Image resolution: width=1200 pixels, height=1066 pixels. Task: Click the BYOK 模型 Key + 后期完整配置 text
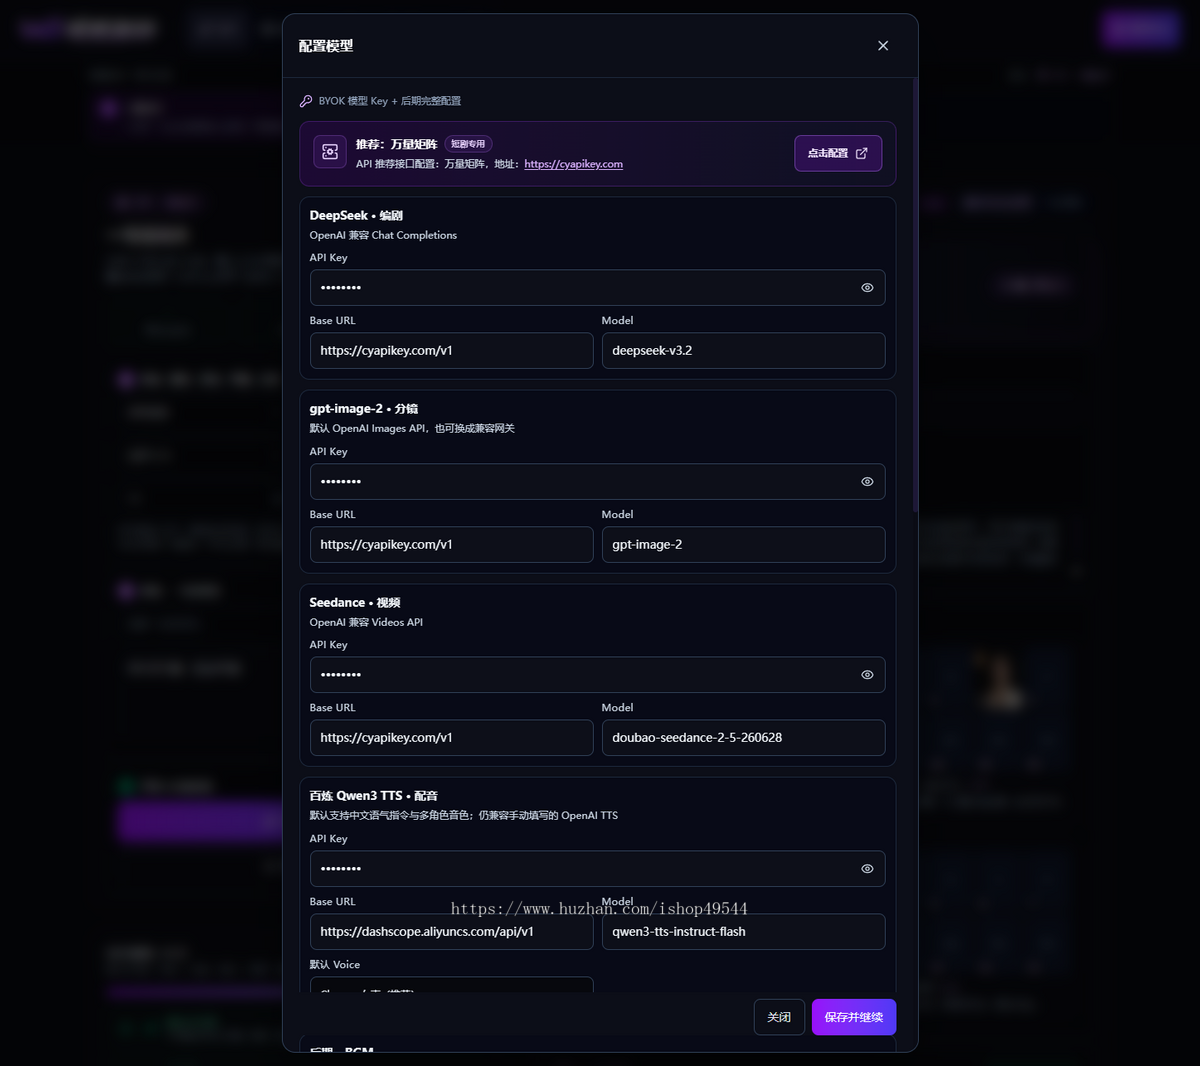click(390, 101)
